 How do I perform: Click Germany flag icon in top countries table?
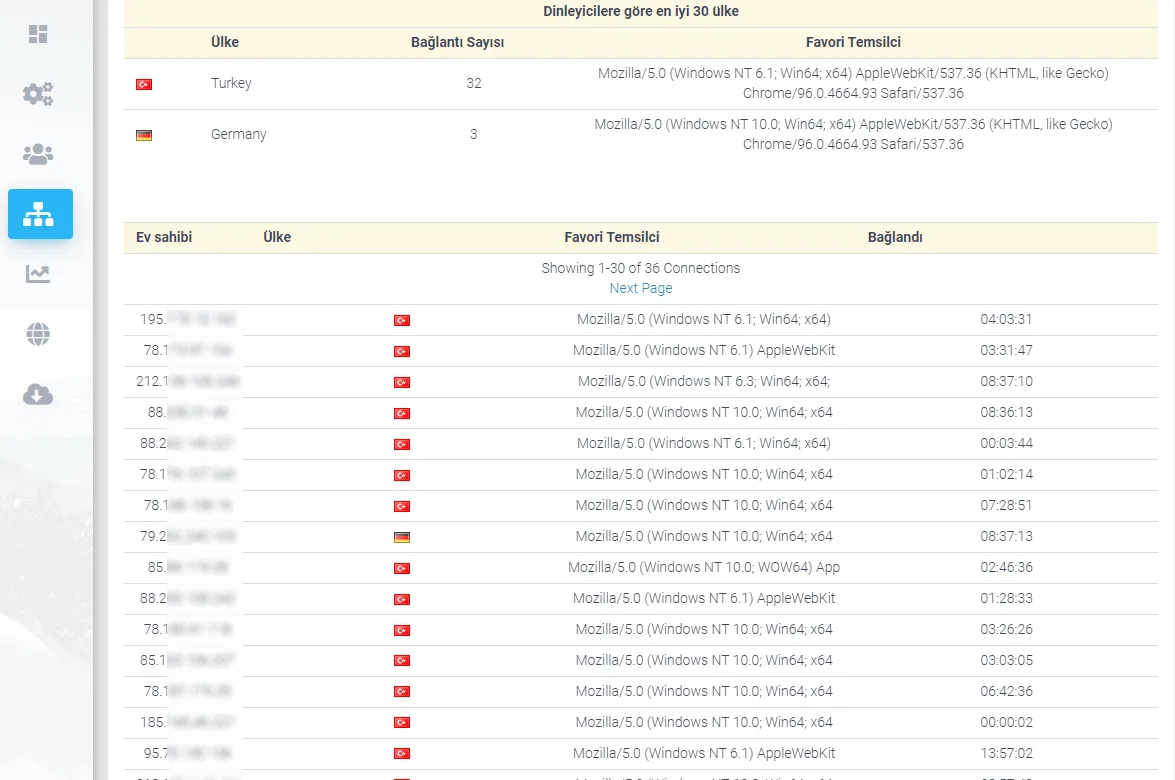coord(144,135)
